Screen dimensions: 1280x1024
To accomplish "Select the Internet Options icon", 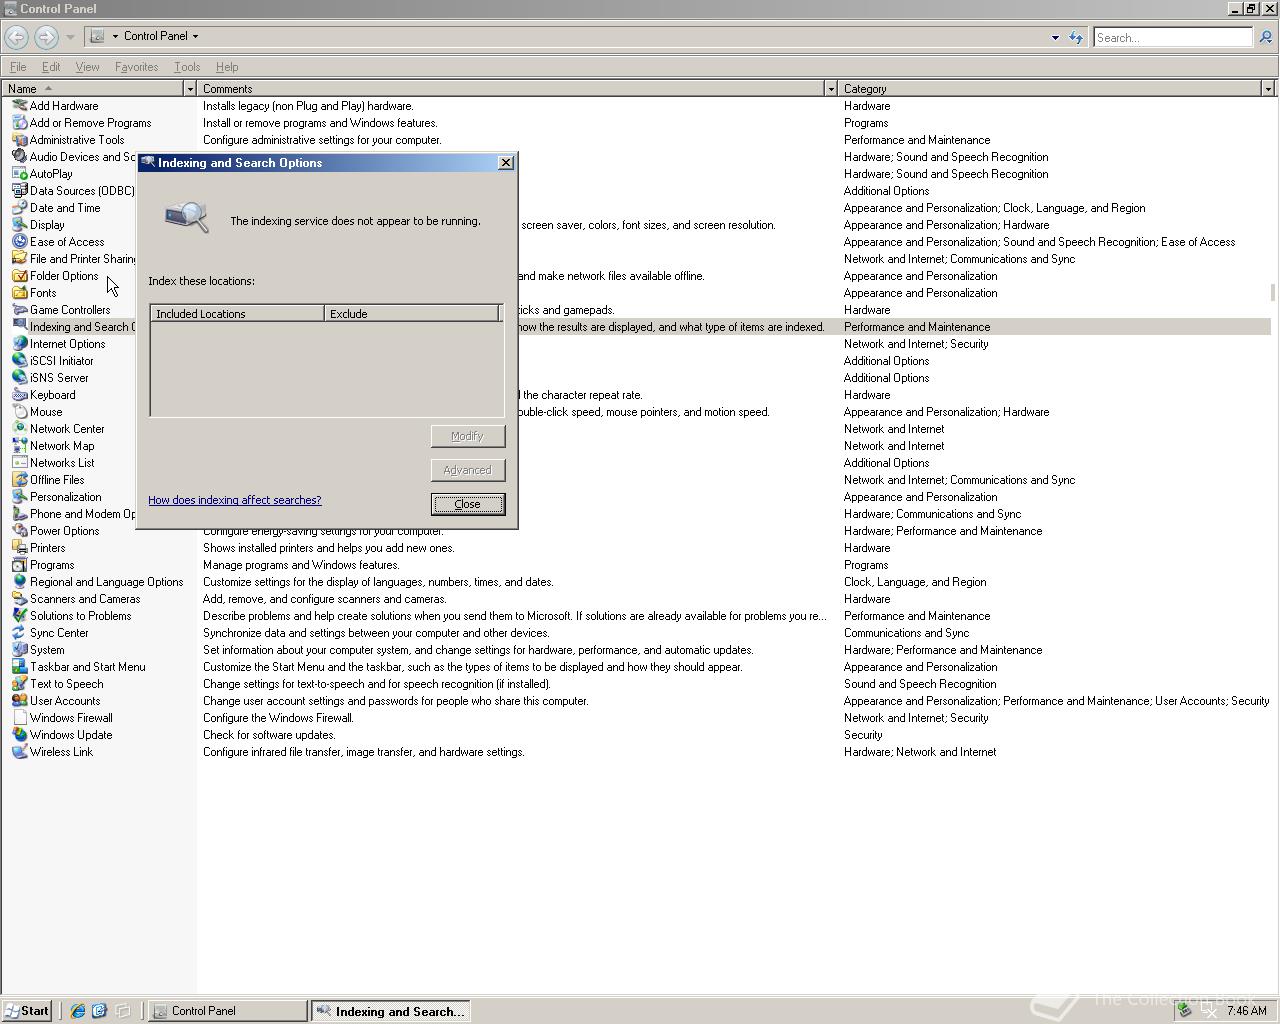I will pos(19,344).
